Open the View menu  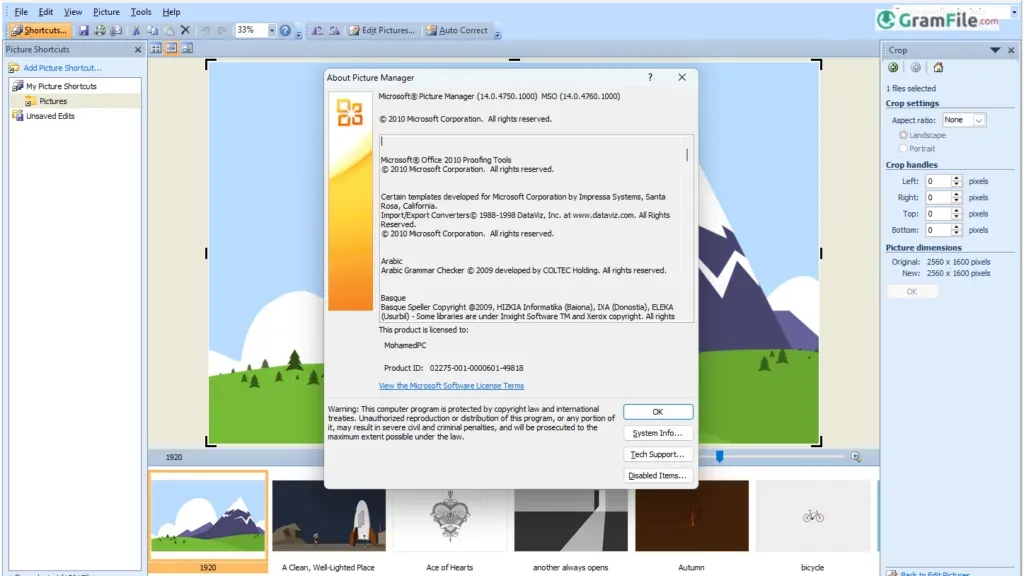click(x=72, y=12)
